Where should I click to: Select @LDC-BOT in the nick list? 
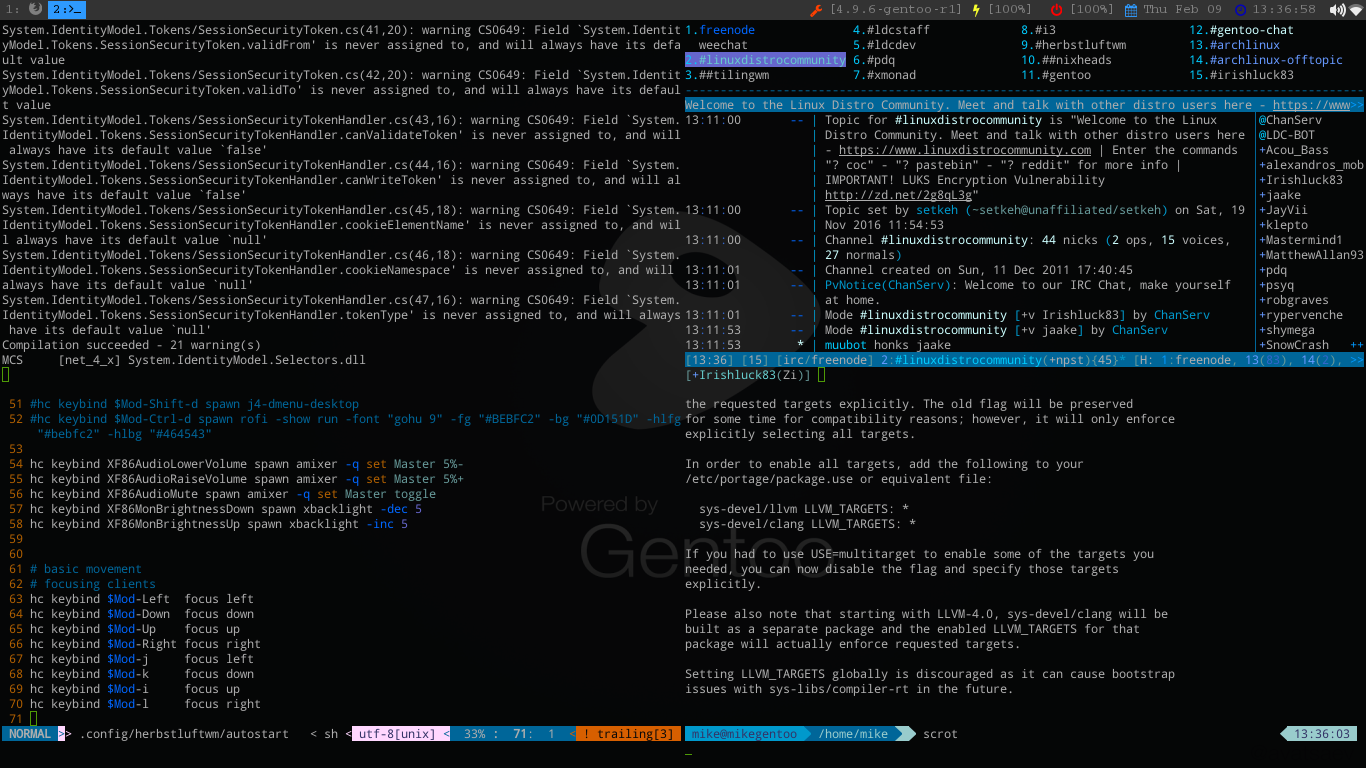point(1287,135)
